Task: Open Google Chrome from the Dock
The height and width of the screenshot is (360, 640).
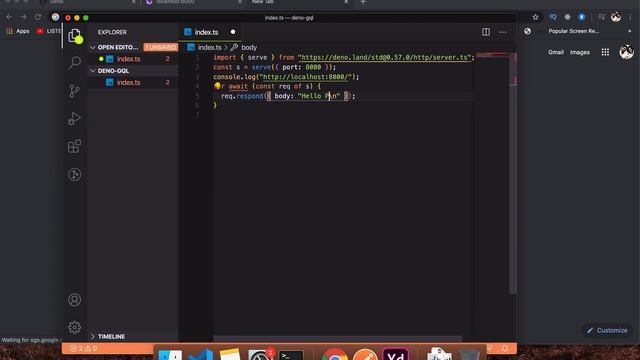Action: pyautogui.click(x=335, y=354)
